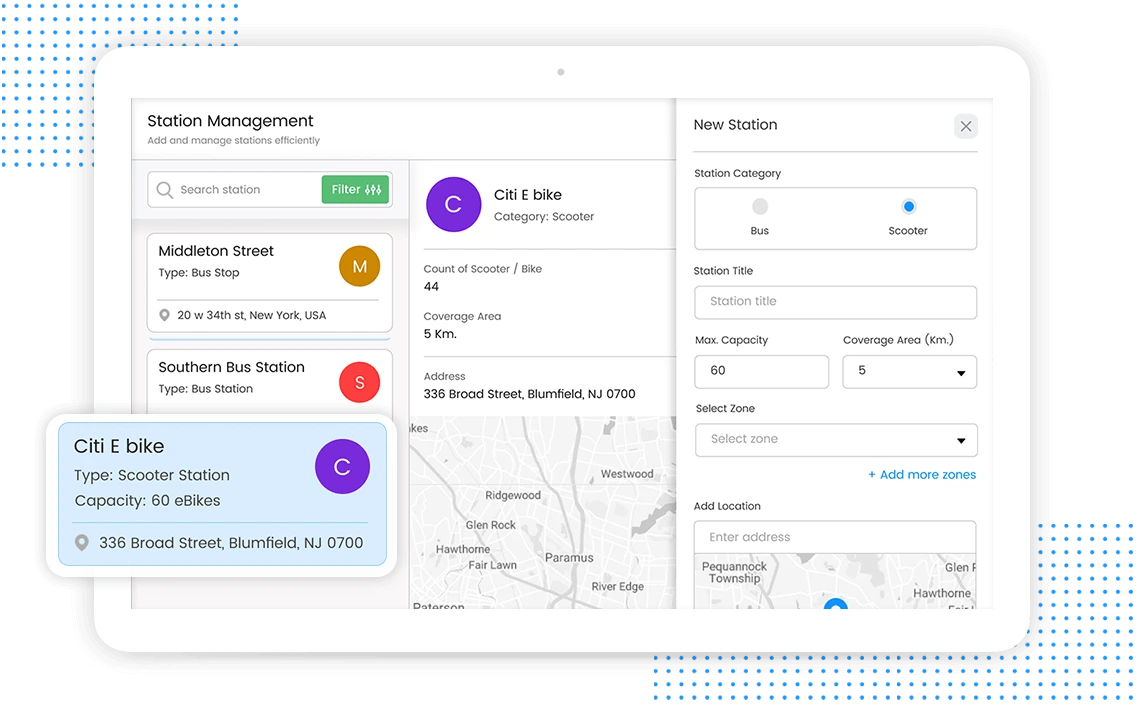The height and width of the screenshot is (710, 1142).
Task: Open the Southern Bus Station card
Action: [269, 382]
